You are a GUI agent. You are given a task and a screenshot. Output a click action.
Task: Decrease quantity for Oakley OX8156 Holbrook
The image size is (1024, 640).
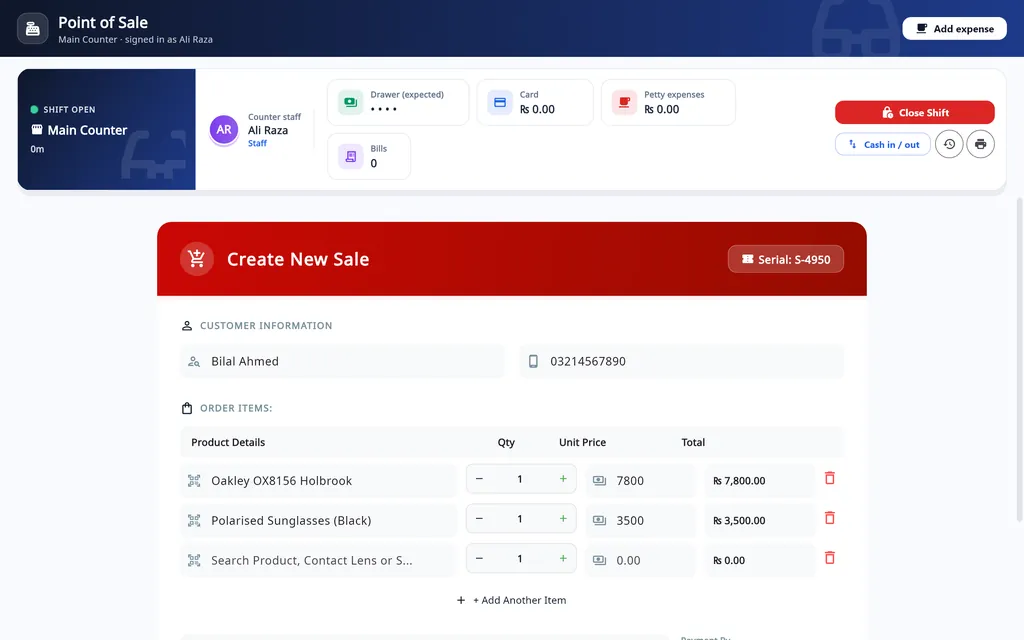479,479
